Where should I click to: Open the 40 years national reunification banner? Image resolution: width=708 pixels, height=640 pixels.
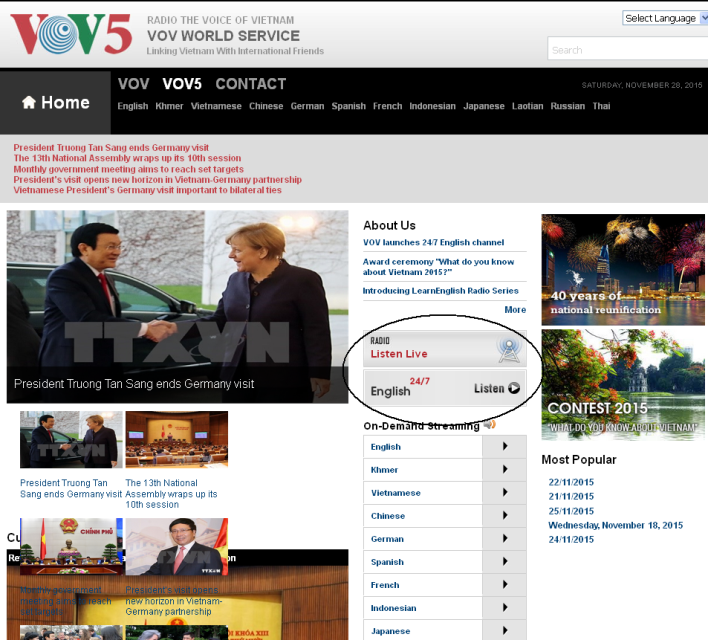623,269
